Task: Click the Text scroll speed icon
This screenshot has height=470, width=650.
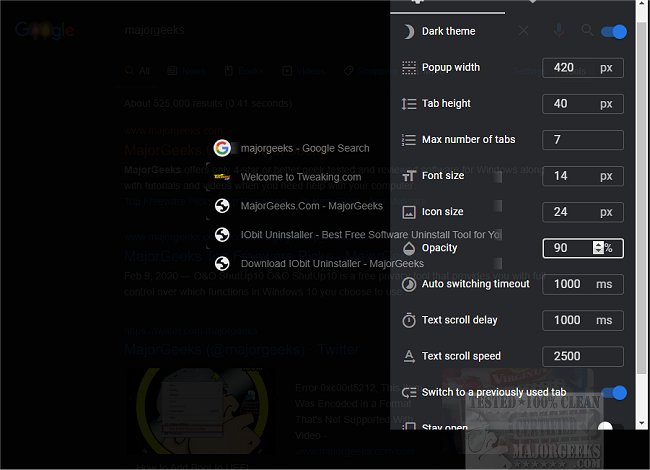Action: 409,356
